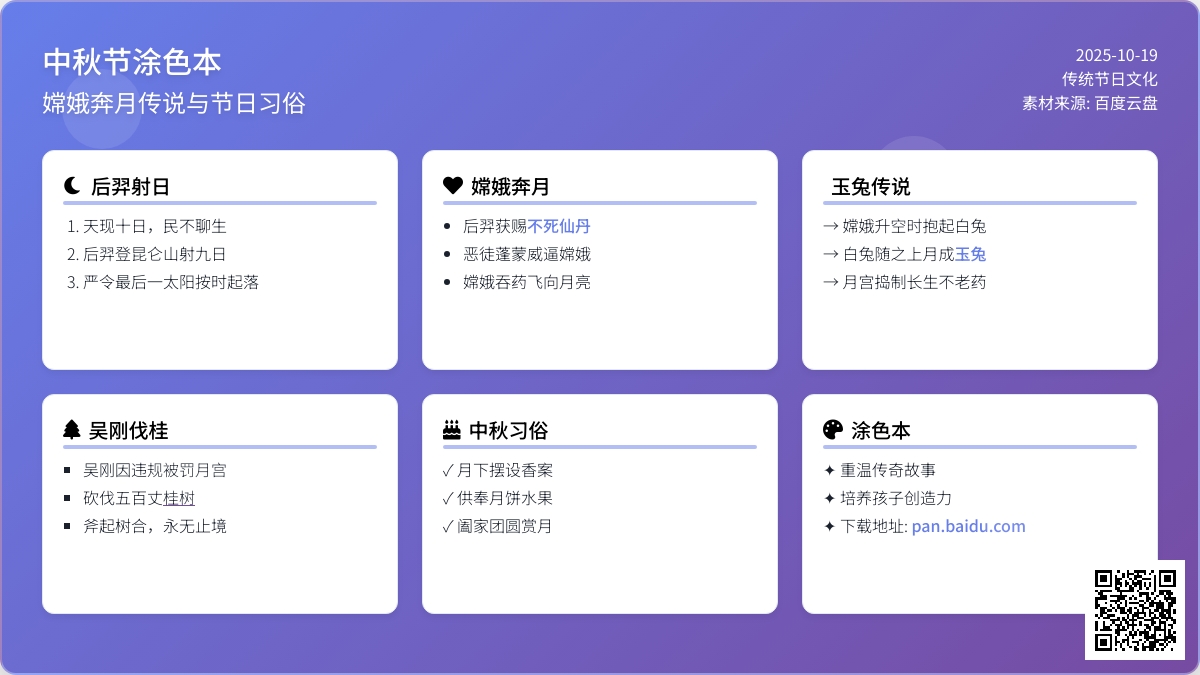Click the palette icon beside 涂色本
This screenshot has height=675, width=1200.
[x=832, y=430]
